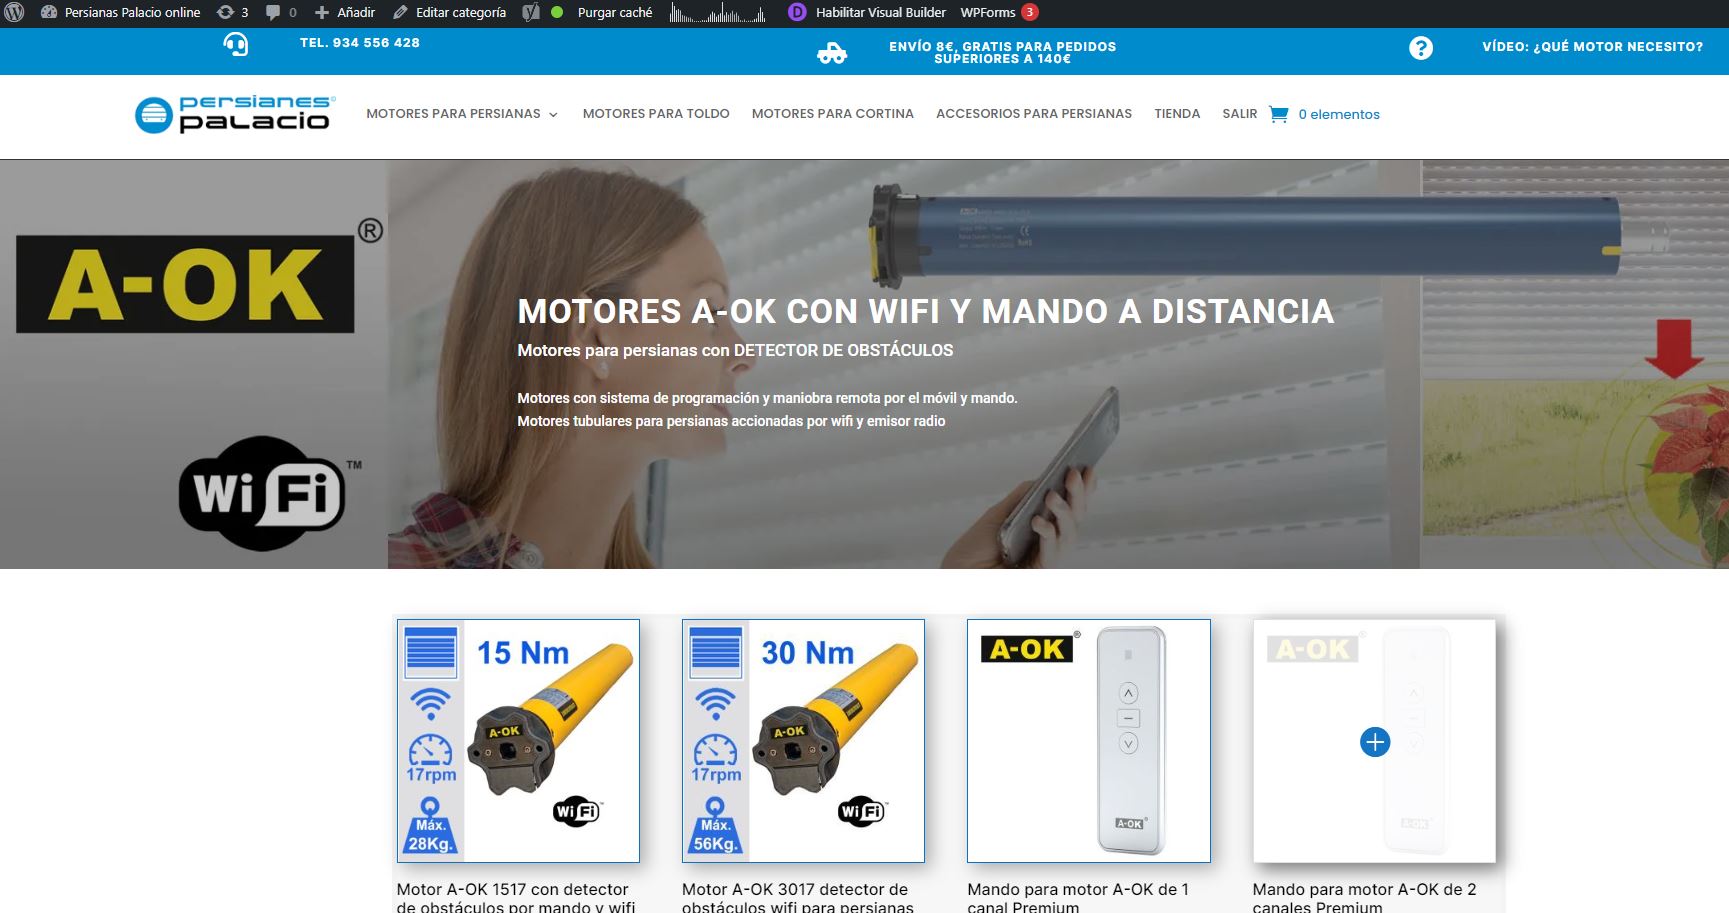Click the Máx. 56Kg weight icon
This screenshot has width=1729, height=913.
tap(716, 826)
